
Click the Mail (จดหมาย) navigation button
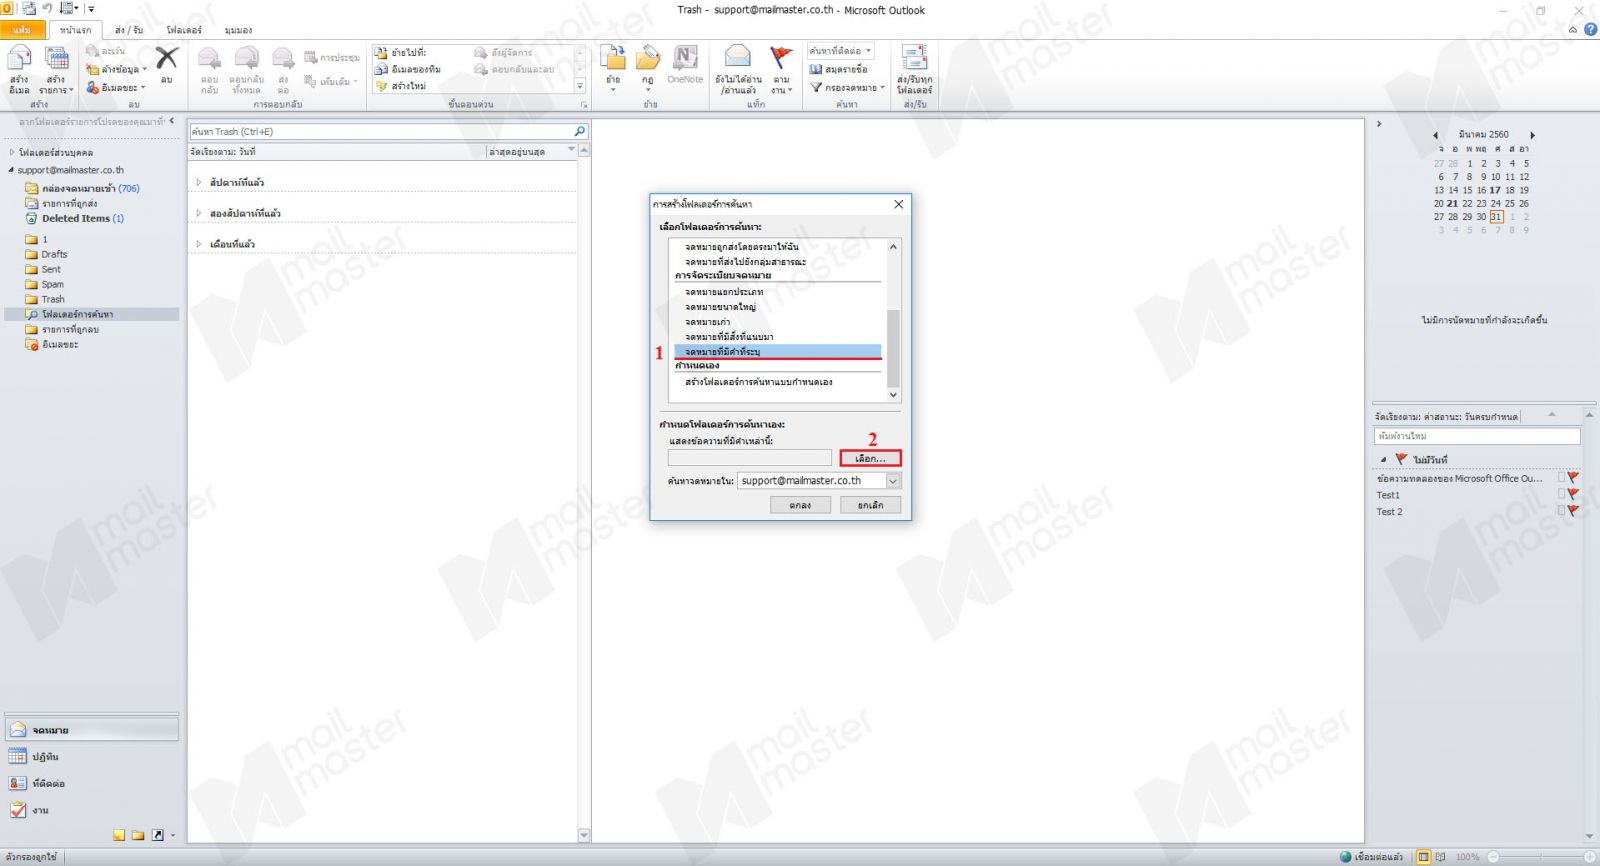pyautogui.click(x=91, y=730)
